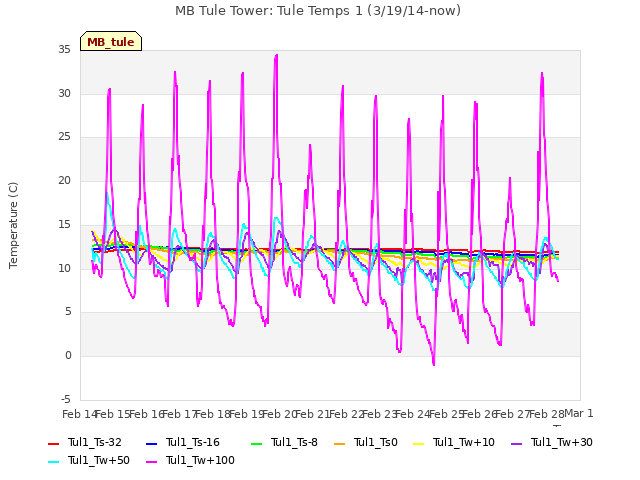Select the Tul1_Tw+10 legend label

[464, 442]
